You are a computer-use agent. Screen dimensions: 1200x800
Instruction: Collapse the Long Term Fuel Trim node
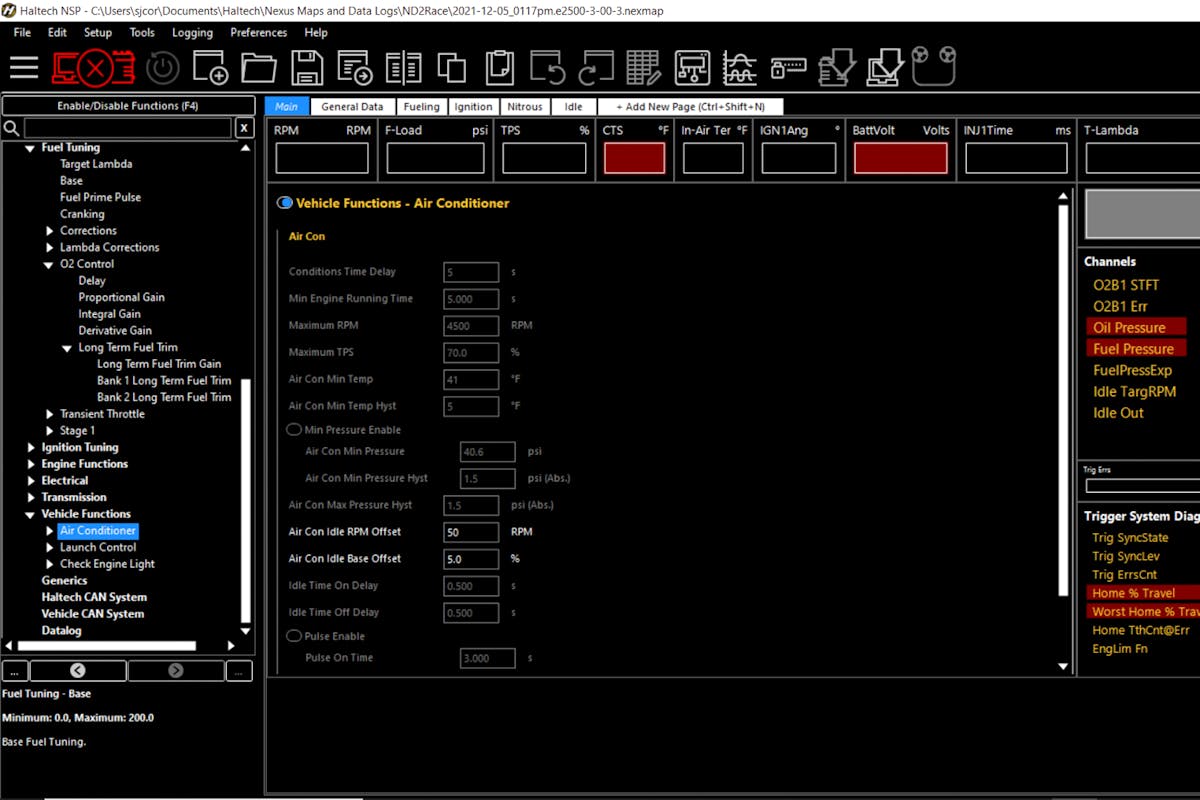[x=68, y=348]
